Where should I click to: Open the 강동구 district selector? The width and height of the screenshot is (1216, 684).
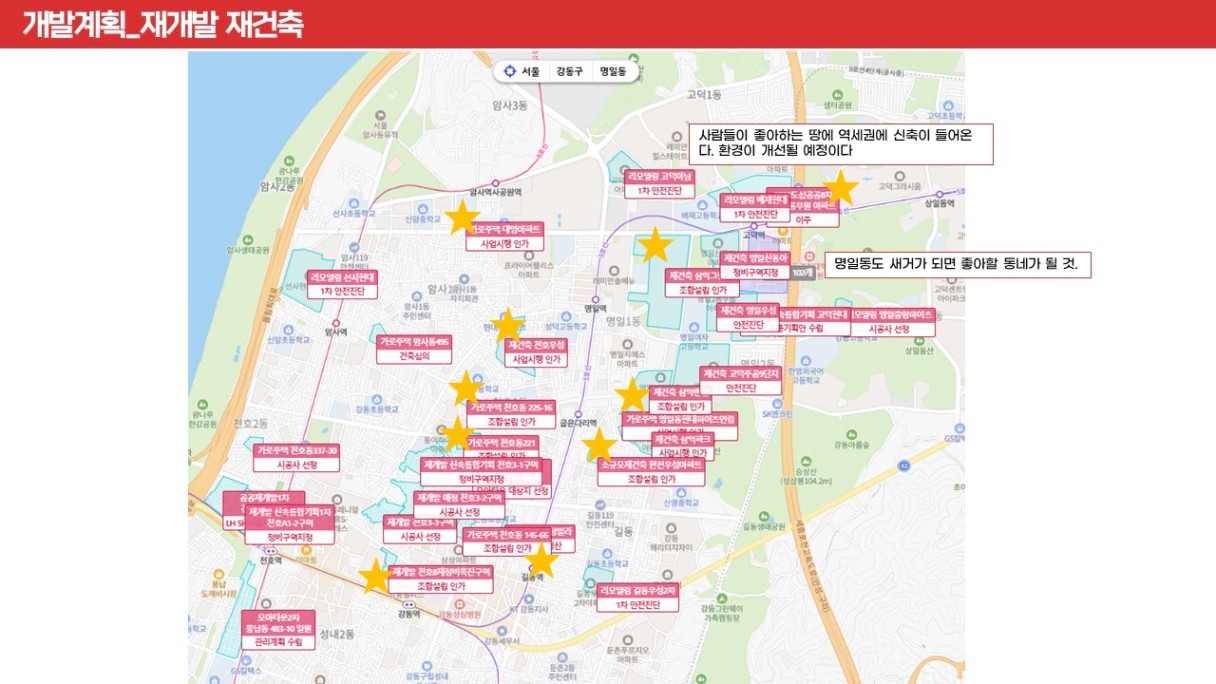click(x=569, y=72)
